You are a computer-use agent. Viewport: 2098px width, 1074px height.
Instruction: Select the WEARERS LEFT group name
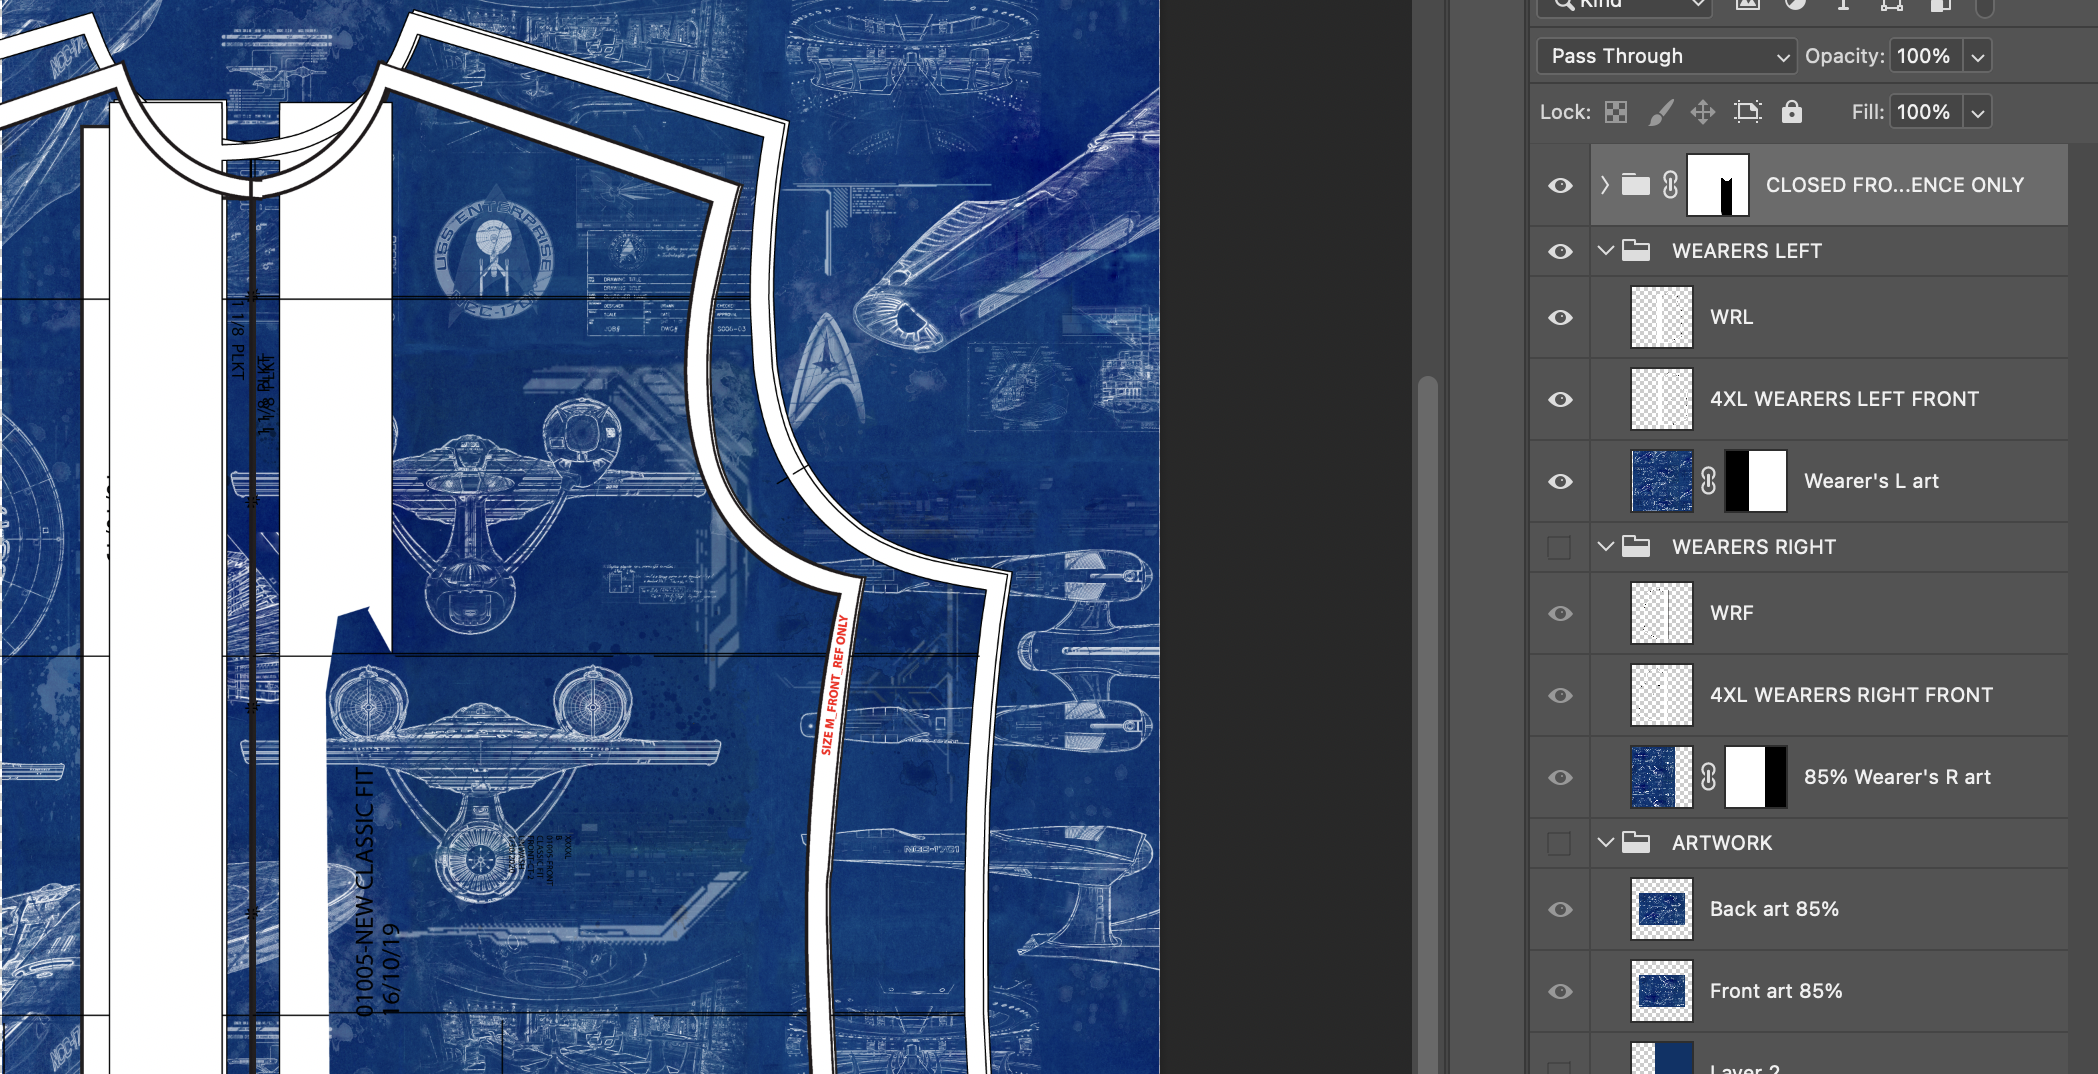click(x=1747, y=251)
